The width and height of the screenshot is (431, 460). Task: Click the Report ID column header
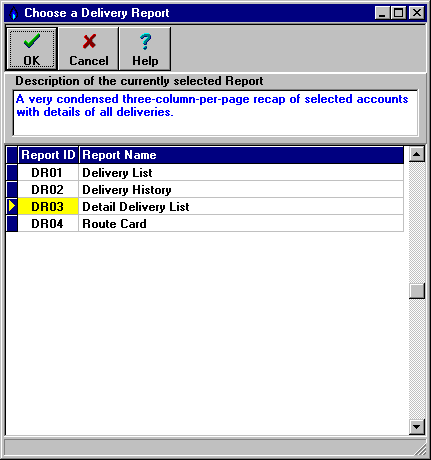point(48,155)
